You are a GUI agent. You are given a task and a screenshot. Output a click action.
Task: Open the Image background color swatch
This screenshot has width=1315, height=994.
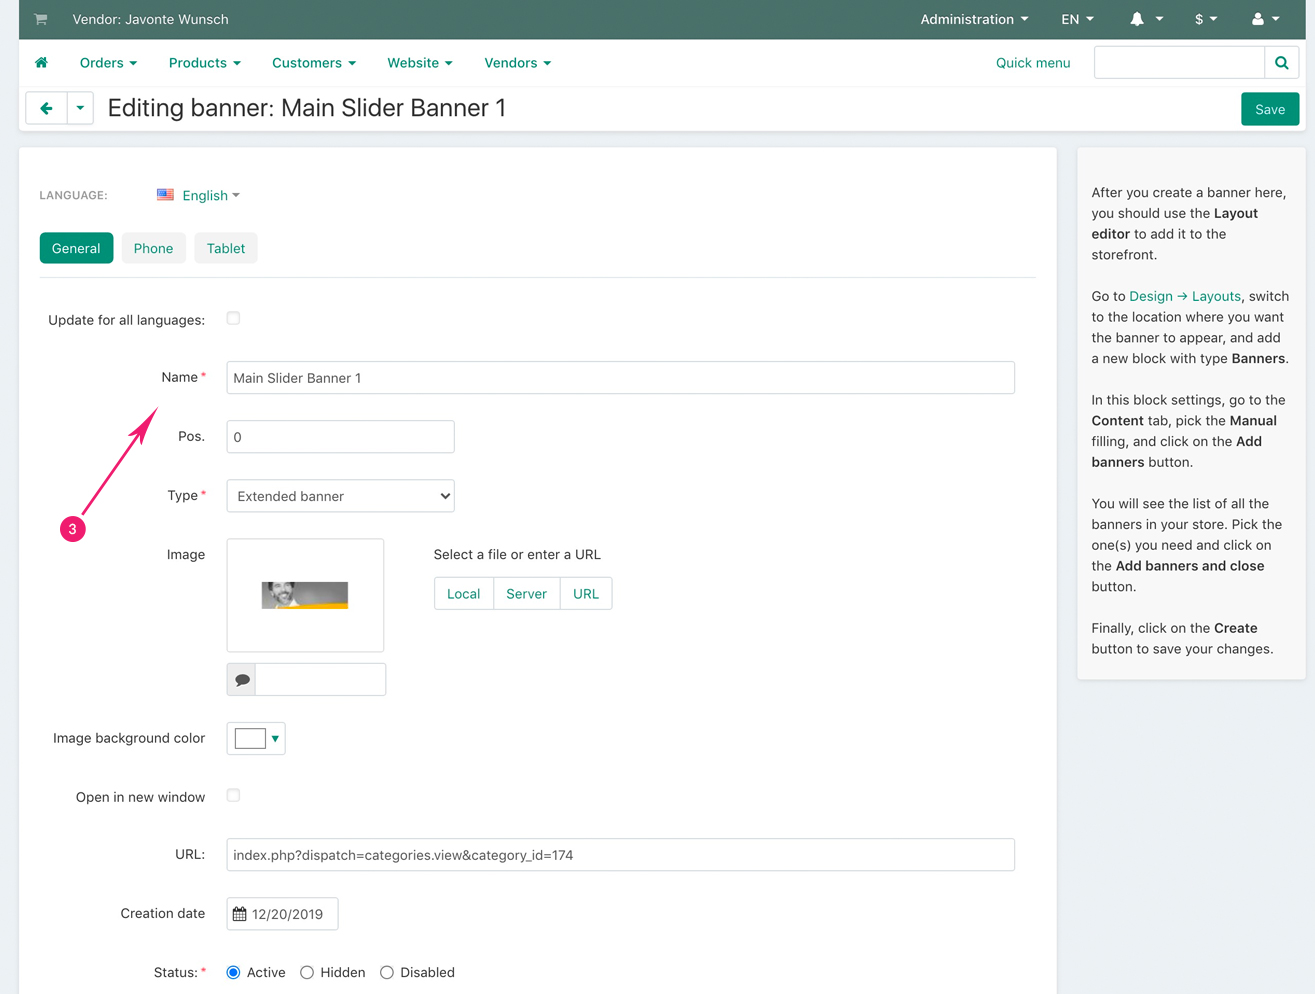pos(256,739)
